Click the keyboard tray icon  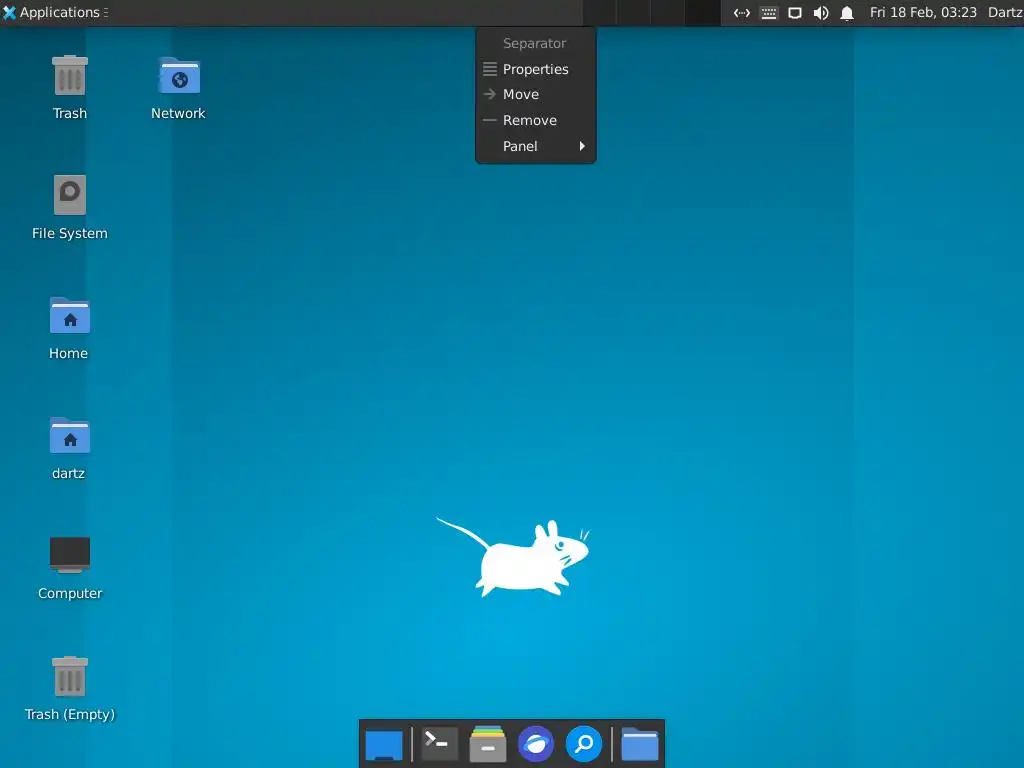769,13
